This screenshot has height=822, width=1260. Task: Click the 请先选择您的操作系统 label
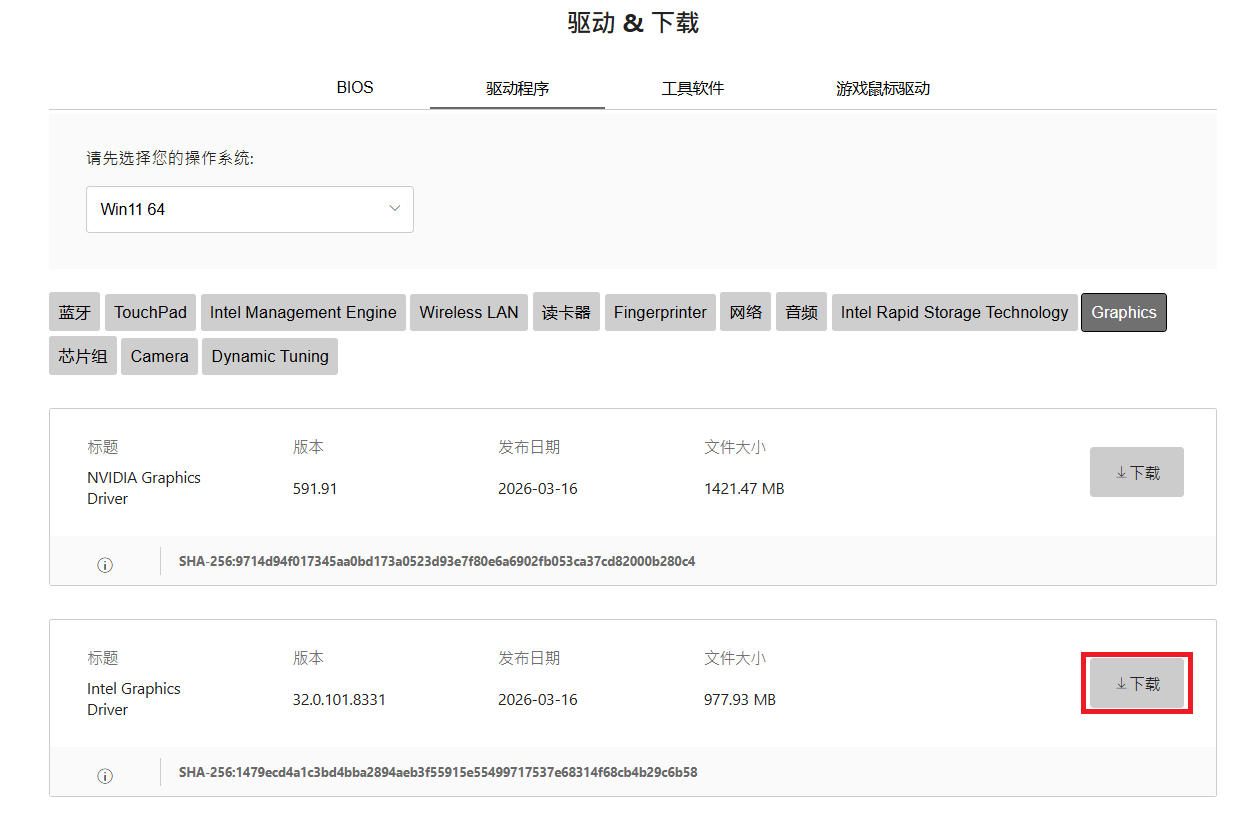tap(170, 158)
